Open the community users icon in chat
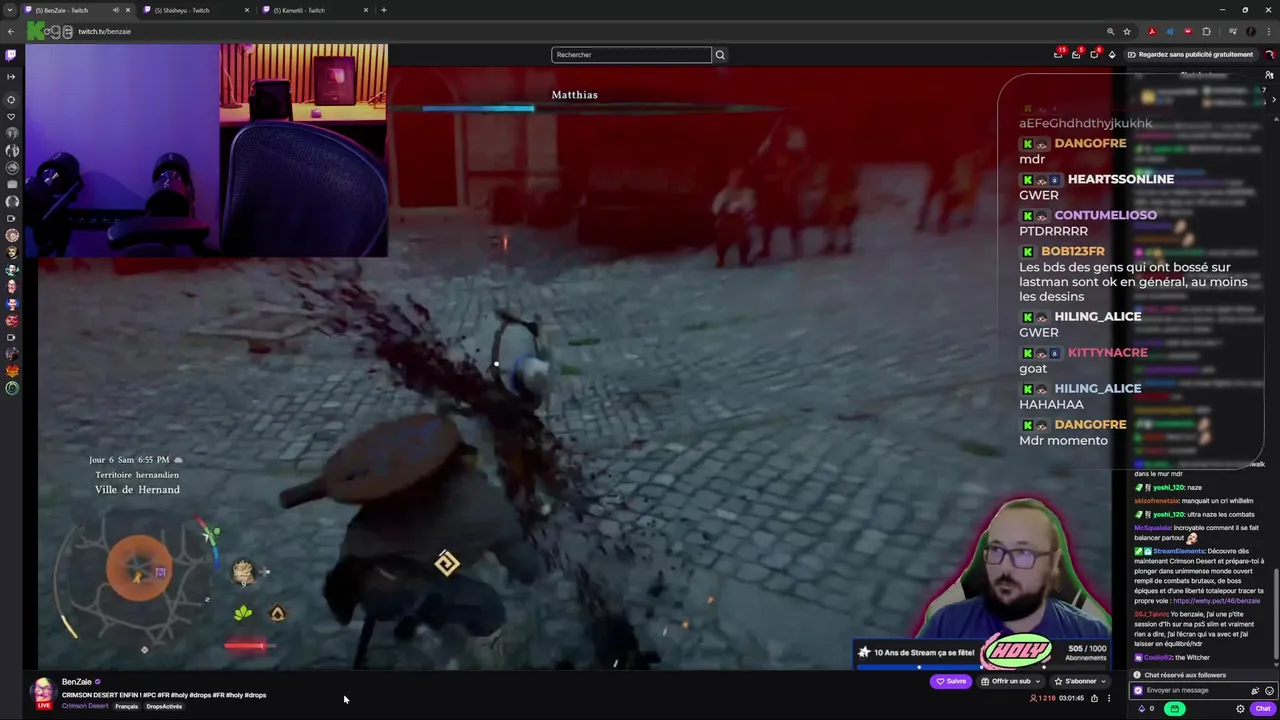The image size is (1280, 720). click(1270, 75)
